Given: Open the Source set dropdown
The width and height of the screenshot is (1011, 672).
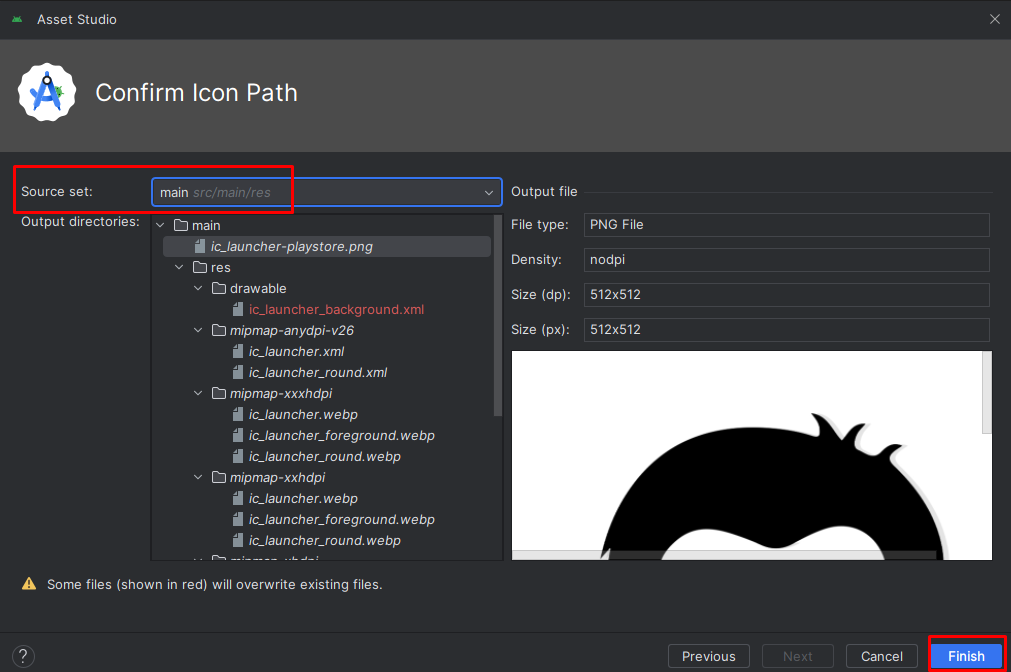Looking at the screenshot, I should pyautogui.click(x=326, y=192).
